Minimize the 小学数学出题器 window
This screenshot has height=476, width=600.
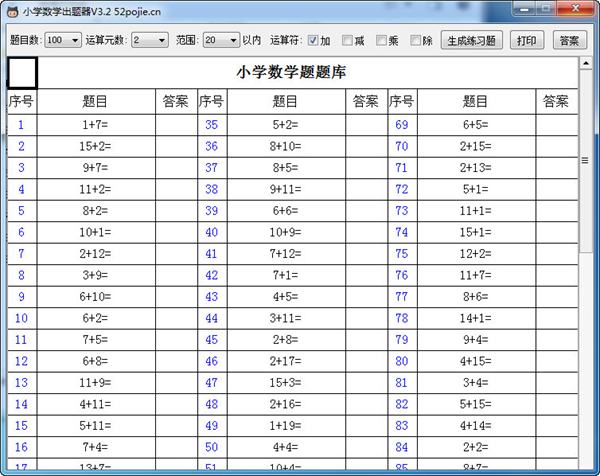(525, 9)
